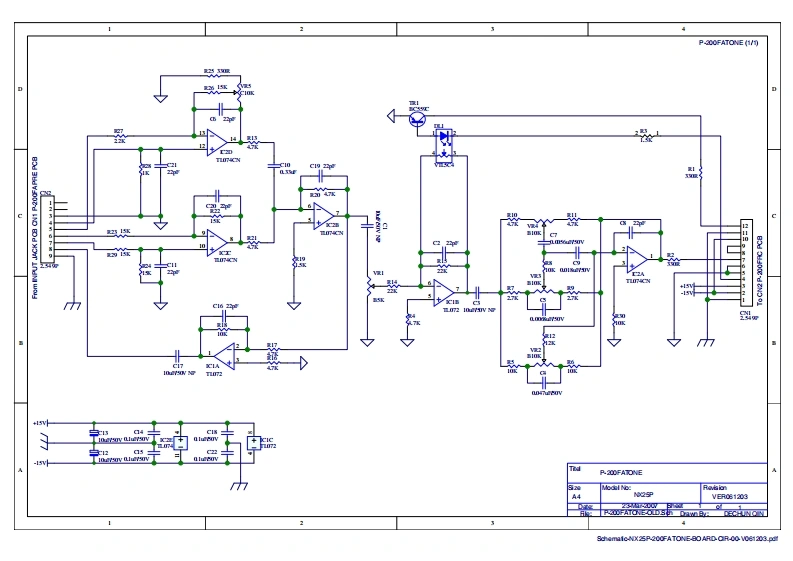
Task: Click capacitor C17 near IC1A input
Action: click(177, 353)
